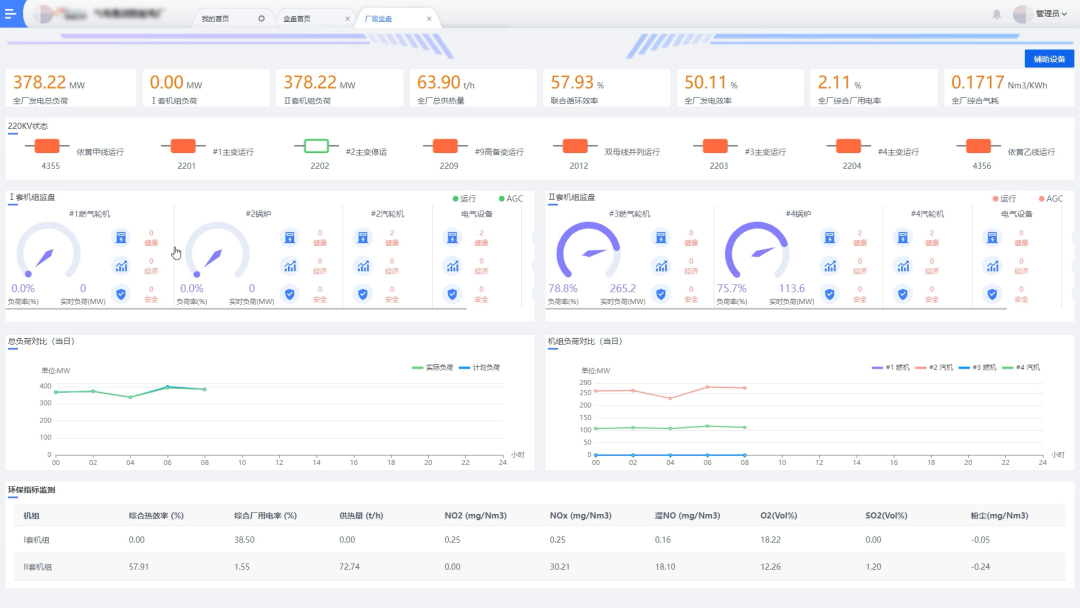1080x608 pixels.
Task: Toggle the #1 燃机 legend series
Action: click(891, 368)
